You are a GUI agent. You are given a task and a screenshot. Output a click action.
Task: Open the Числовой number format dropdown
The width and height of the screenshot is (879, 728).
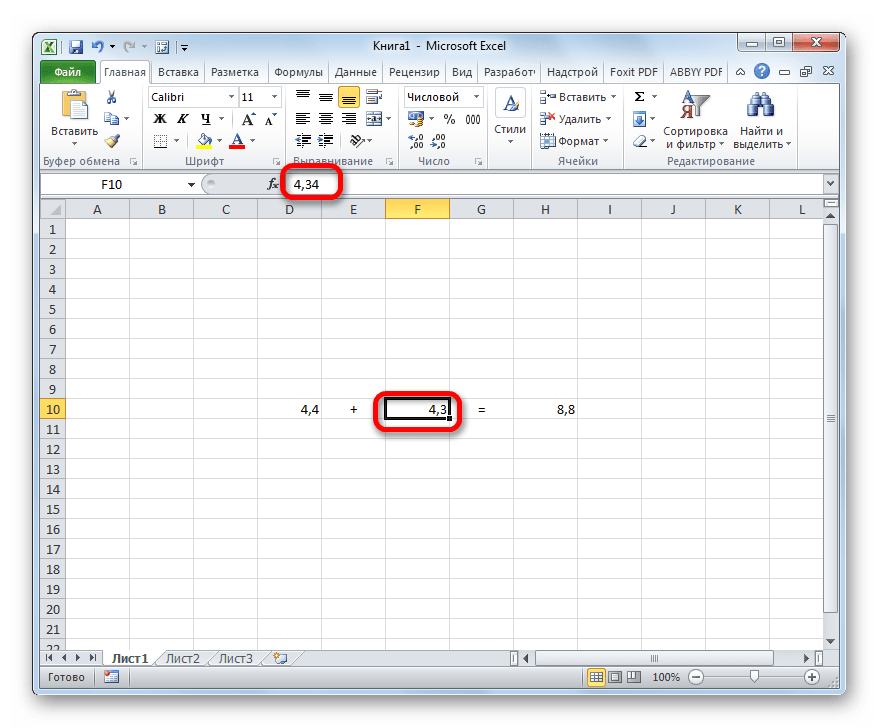click(476, 97)
